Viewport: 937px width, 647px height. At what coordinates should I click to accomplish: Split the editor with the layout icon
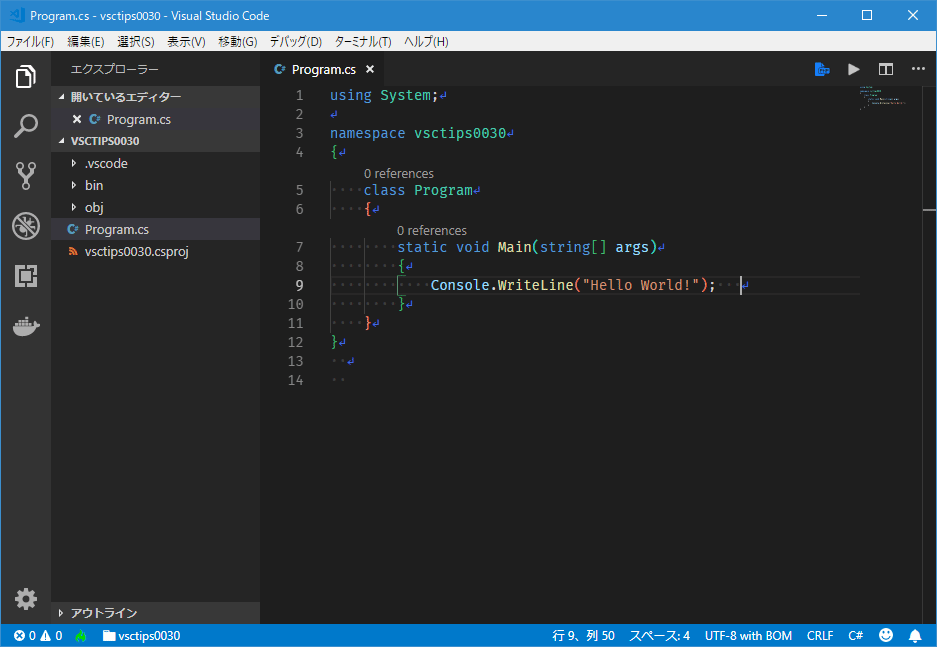[885, 69]
